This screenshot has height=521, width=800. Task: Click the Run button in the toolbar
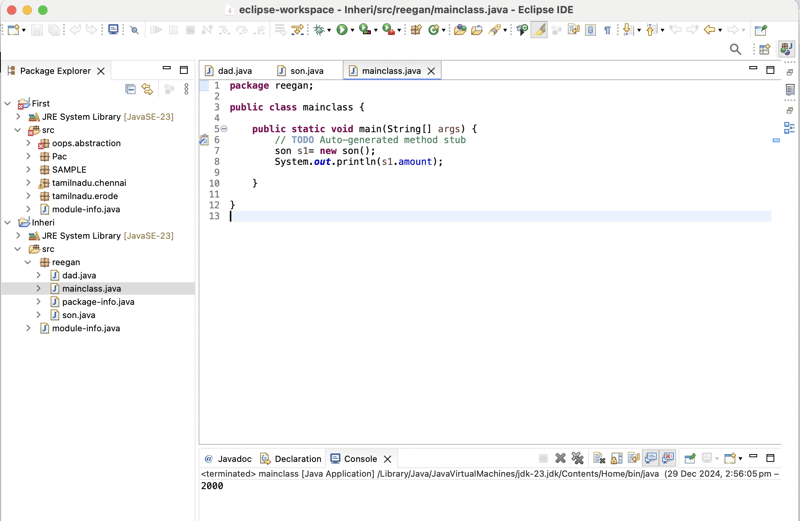341,30
